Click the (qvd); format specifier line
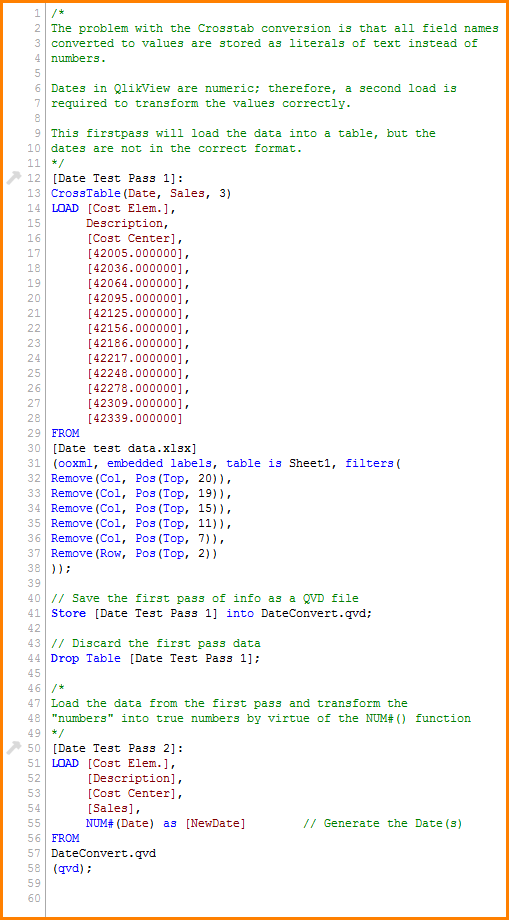The image size is (509, 920). coord(72,868)
